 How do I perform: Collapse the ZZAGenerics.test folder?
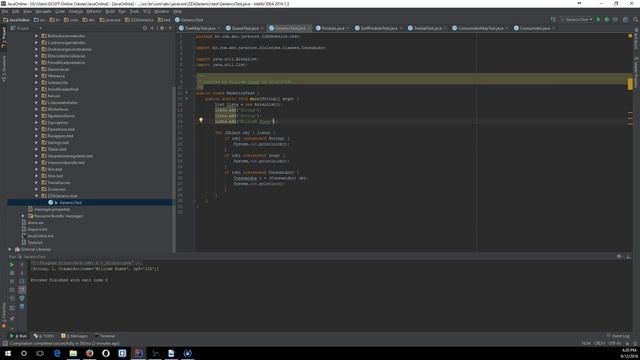coord(36,196)
